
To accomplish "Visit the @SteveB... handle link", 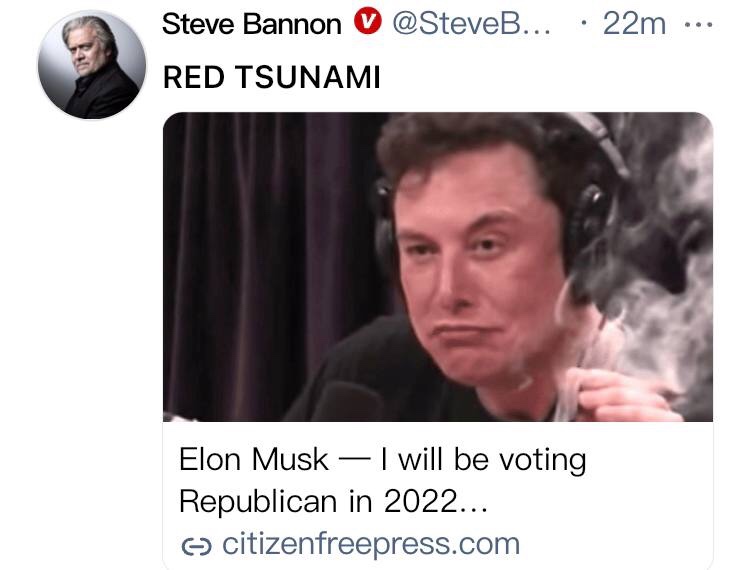I will (471, 23).
